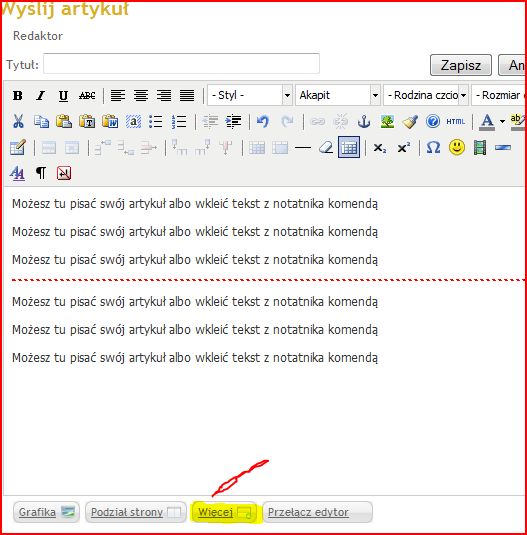Click into the Tytuł input field

[181, 63]
